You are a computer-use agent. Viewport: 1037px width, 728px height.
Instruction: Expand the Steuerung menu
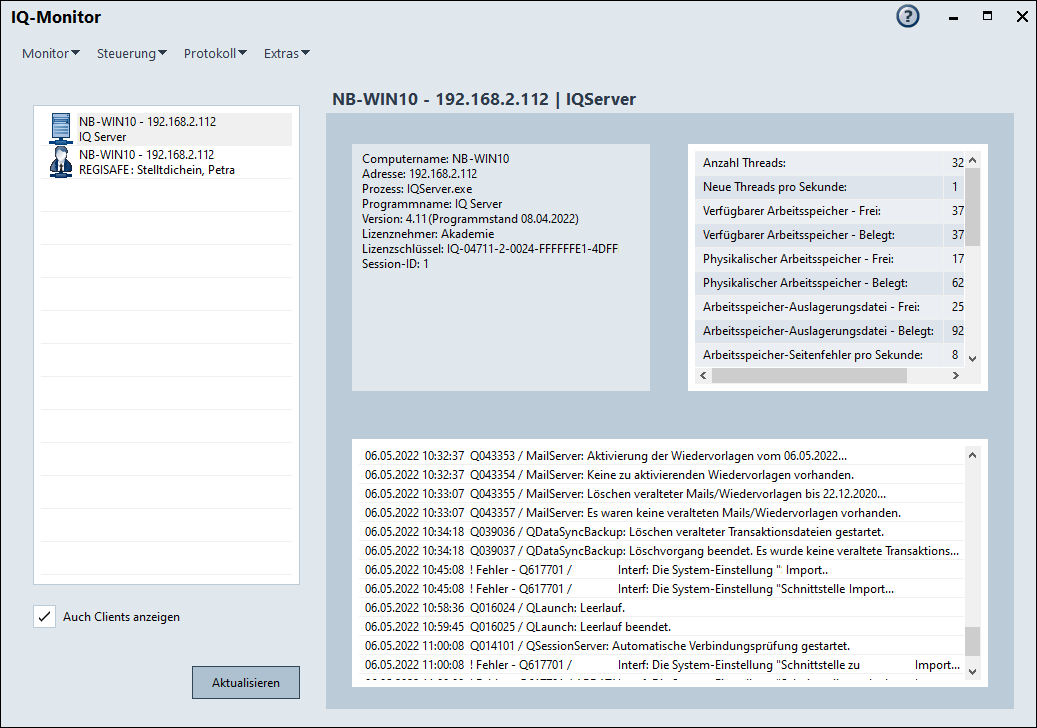tap(132, 54)
